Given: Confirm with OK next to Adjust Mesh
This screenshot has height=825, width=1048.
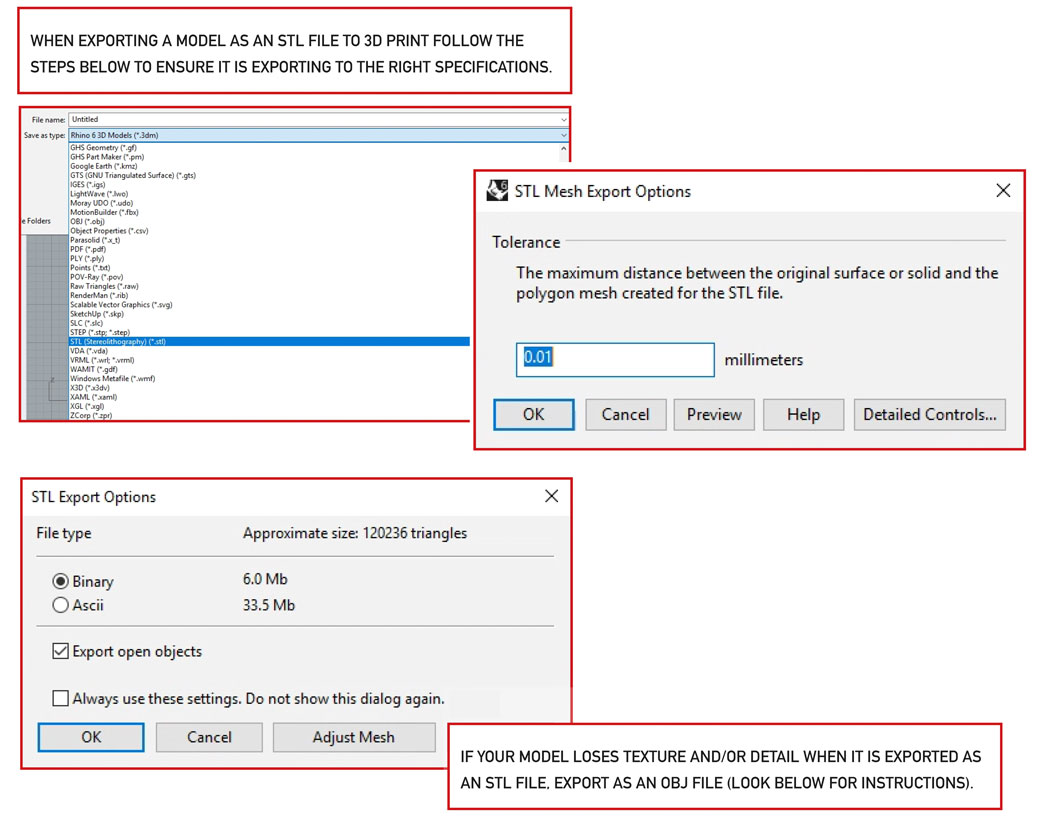Looking at the screenshot, I should click(91, 737).
